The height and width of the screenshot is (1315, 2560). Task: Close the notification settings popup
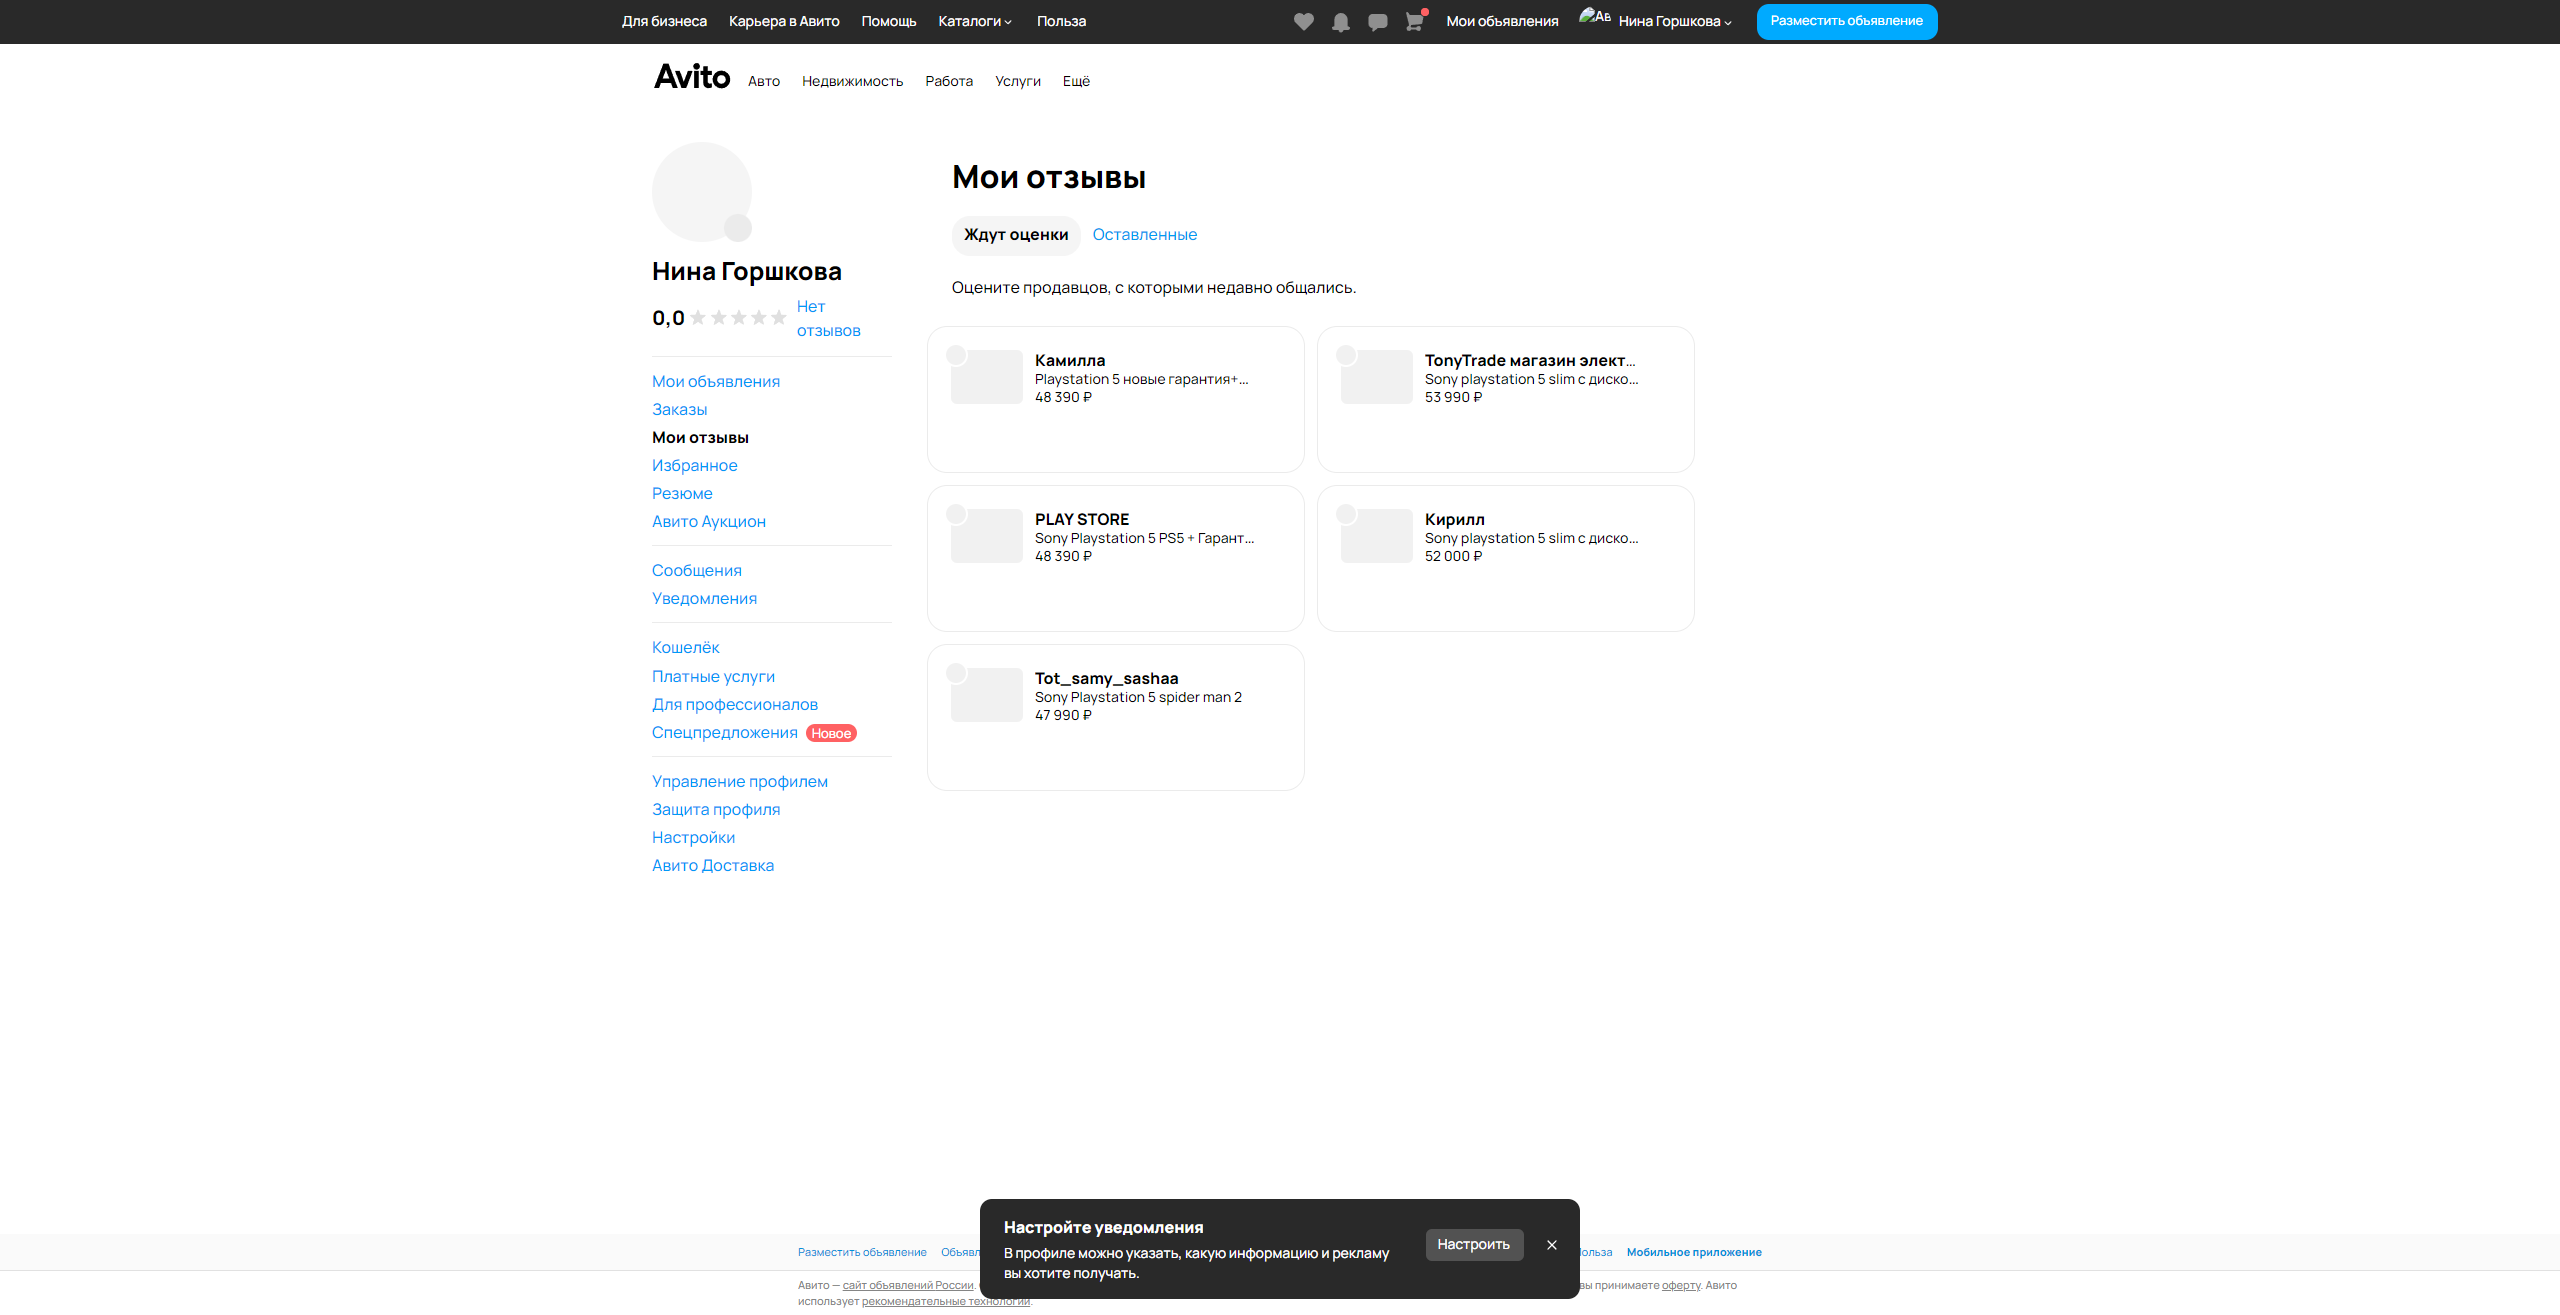coord(1551,1245)
